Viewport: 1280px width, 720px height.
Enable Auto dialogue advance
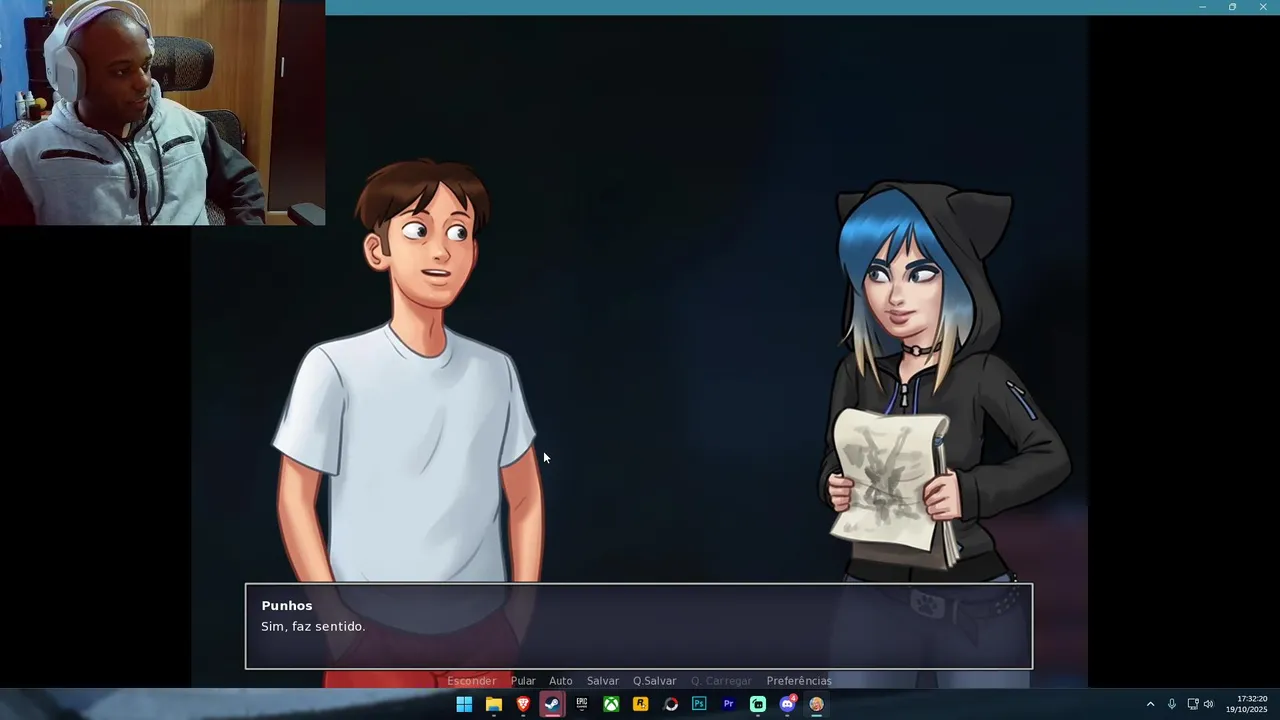(561, 681)
